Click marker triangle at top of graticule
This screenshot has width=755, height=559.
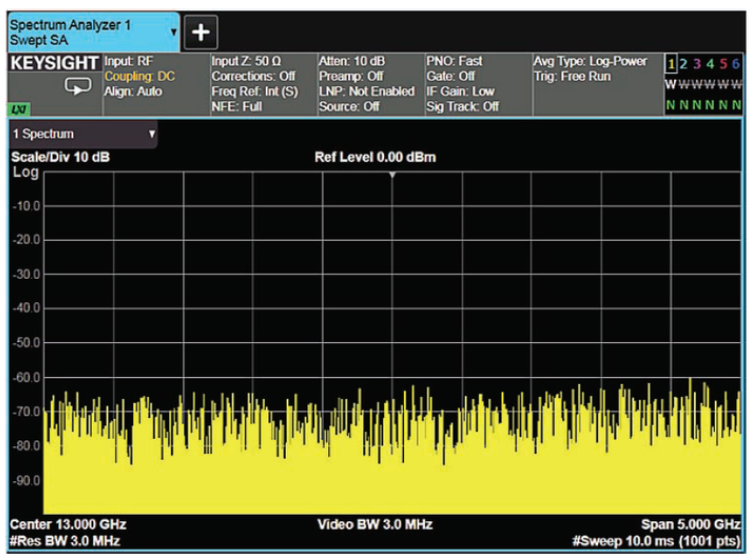tap(393, 176)
